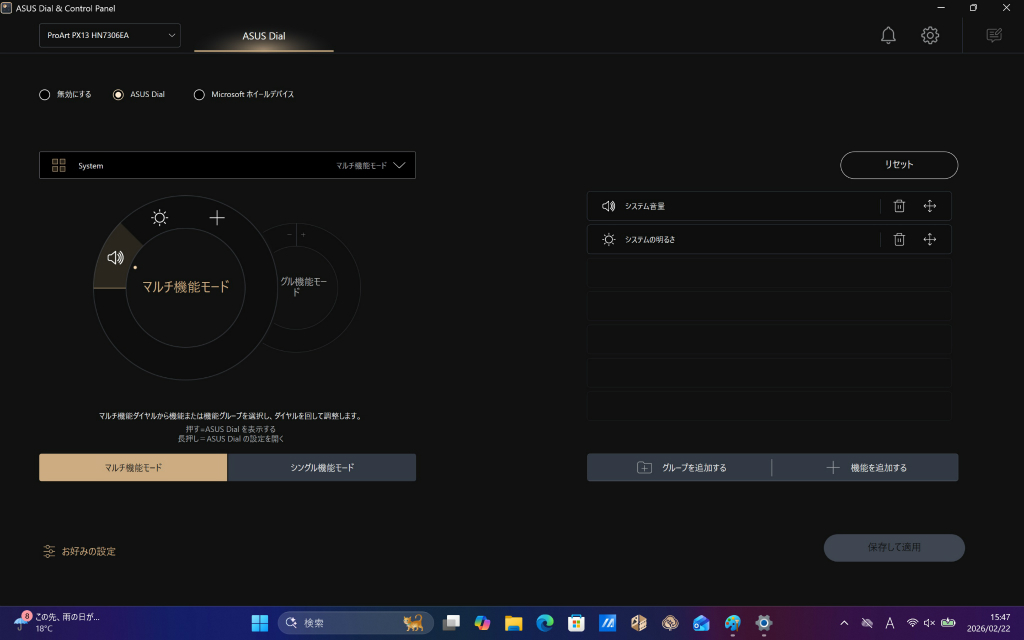Open Wi-Fi network tray icon
This screenshot has width=1024, height=640.
click(x=912, y=623)
